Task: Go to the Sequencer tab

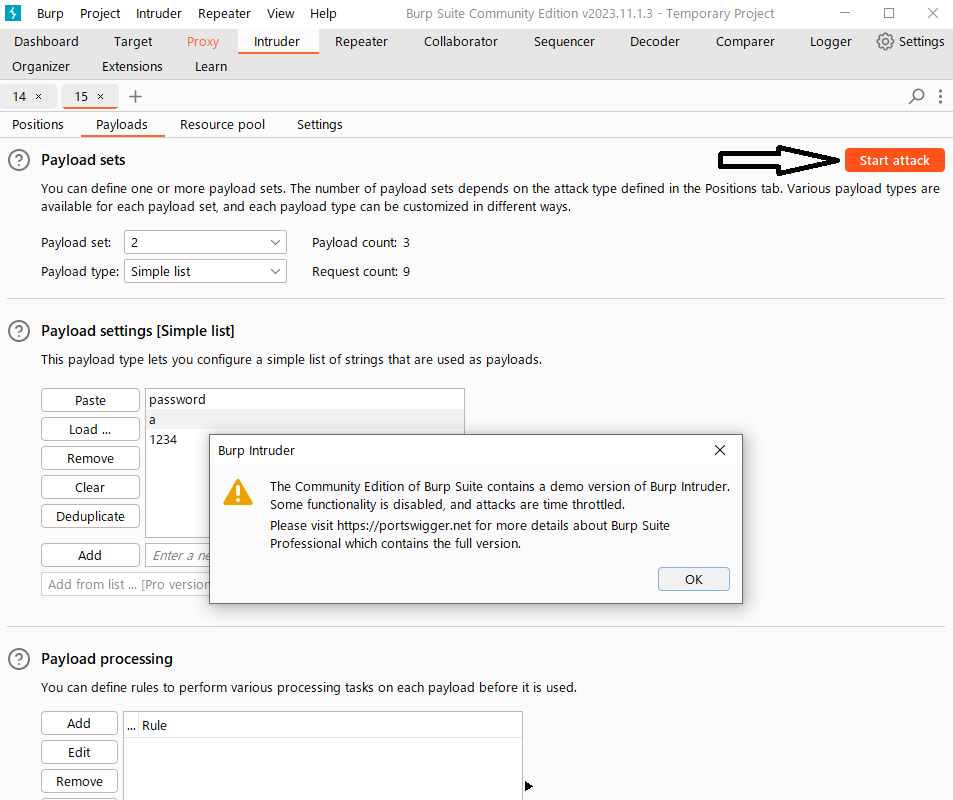Action: point(564,41)
